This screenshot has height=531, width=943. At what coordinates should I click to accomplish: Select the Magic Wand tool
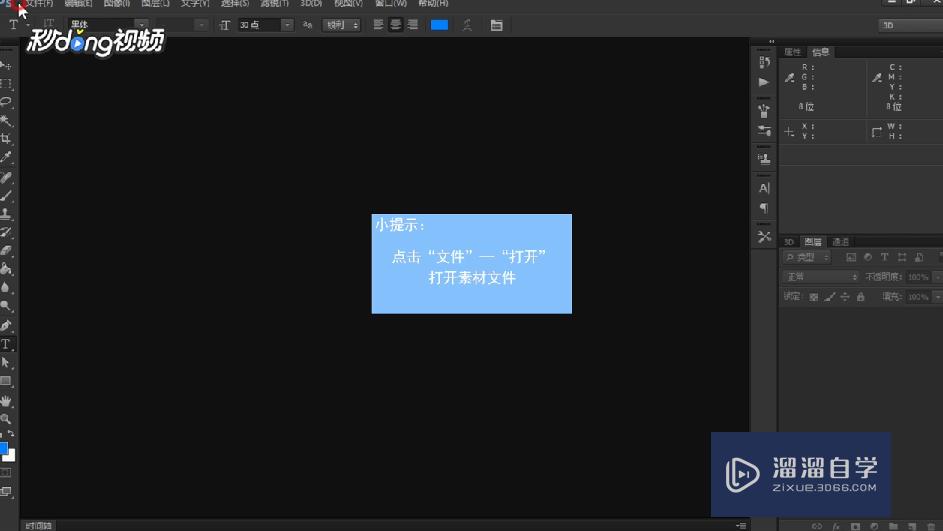5,120
